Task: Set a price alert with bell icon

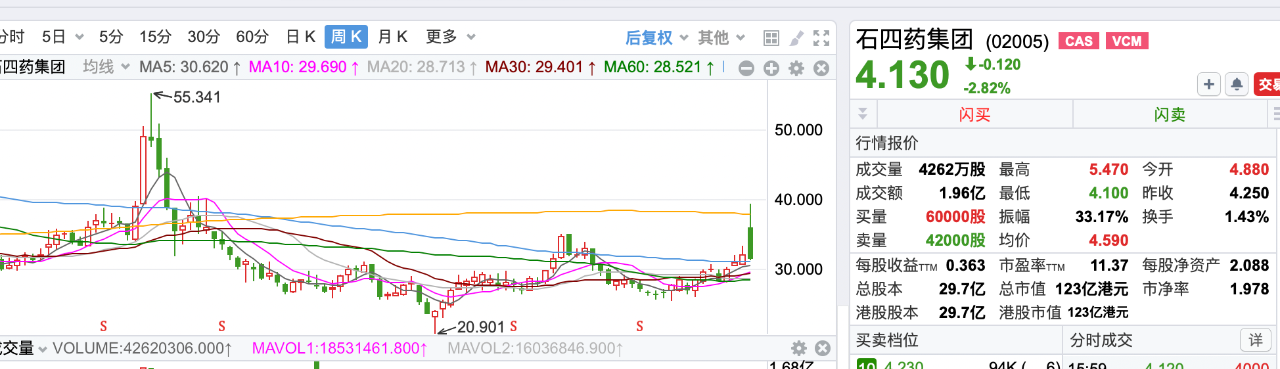Action: tap(1236, 84)
